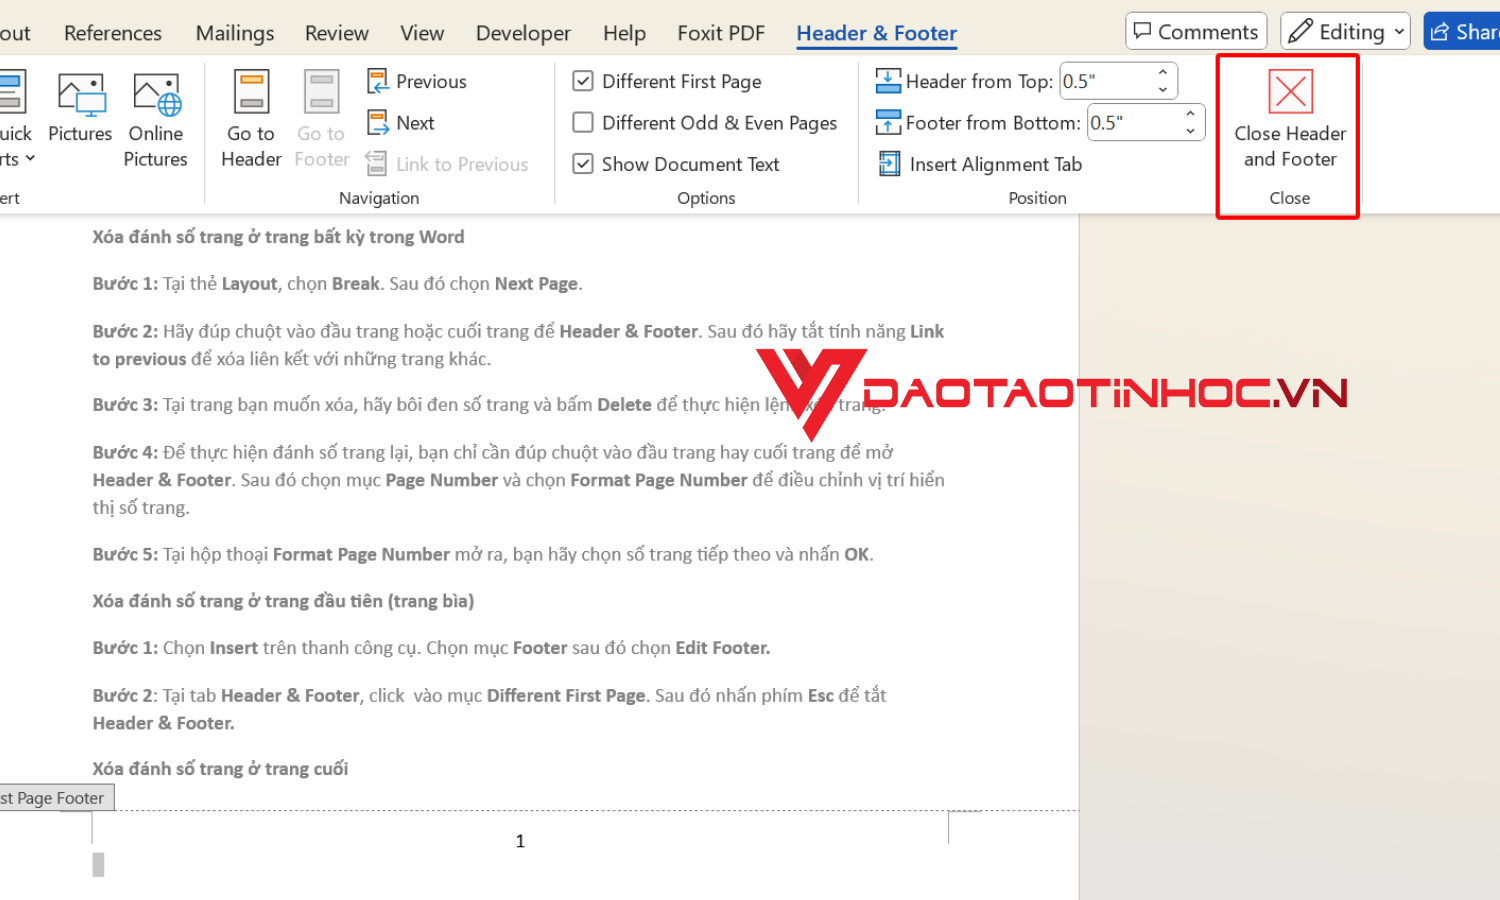Screen dimensions: 1500x900
Task: Enable Different Odd & Even Pages
Action: [x=583, y=122]
